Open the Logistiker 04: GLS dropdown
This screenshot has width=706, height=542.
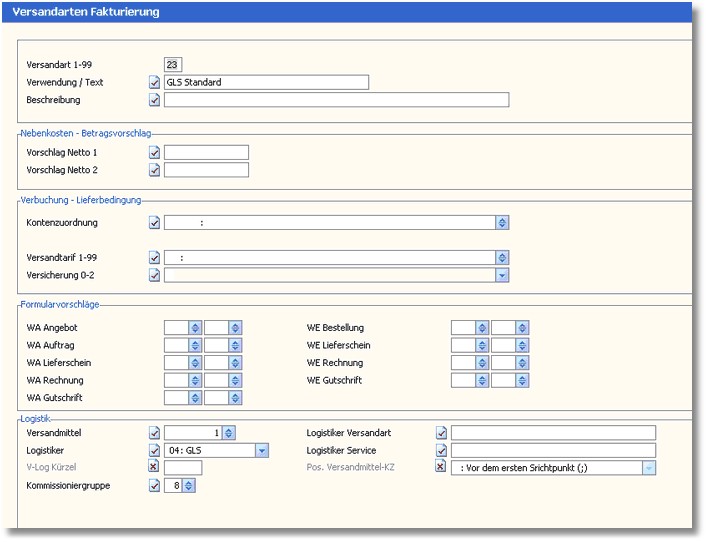point(262,451)
